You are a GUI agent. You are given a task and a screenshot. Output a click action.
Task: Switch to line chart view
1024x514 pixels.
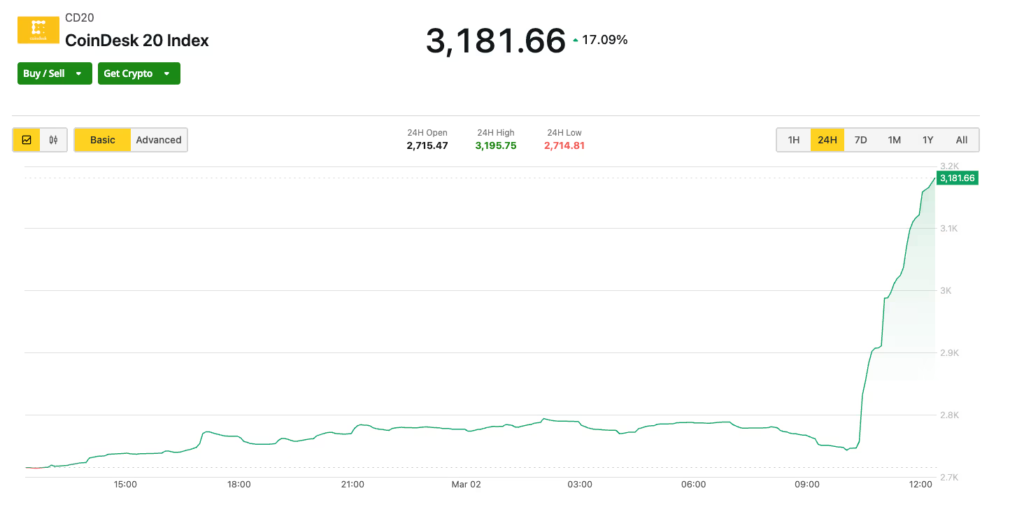click(27, 140)
